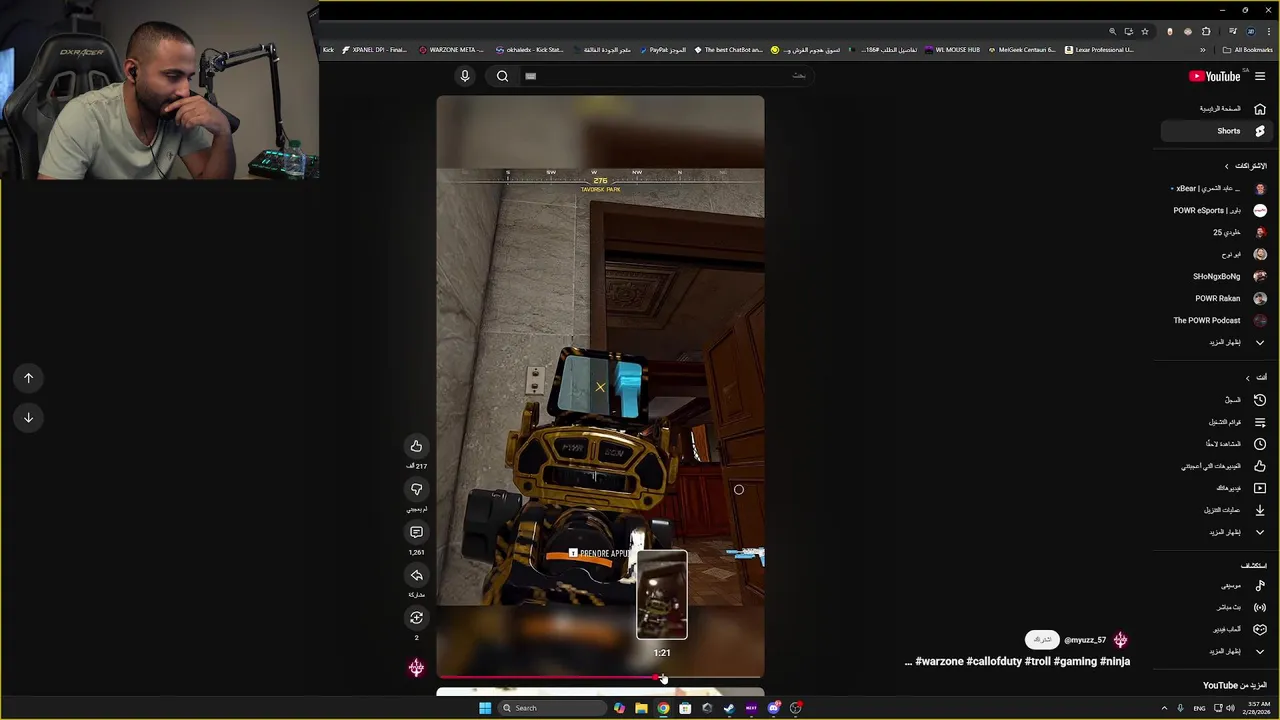Open Downloads with the download arrow icon
Viewport: 1280px width, 720px height.
1217,510
